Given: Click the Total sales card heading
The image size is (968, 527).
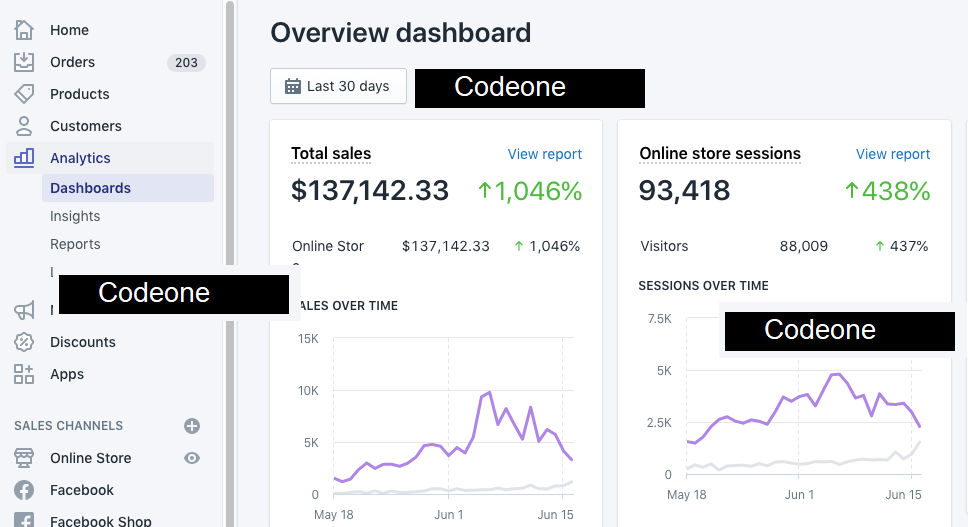Looking at the screenshot, I should click(x=331, y=154).
